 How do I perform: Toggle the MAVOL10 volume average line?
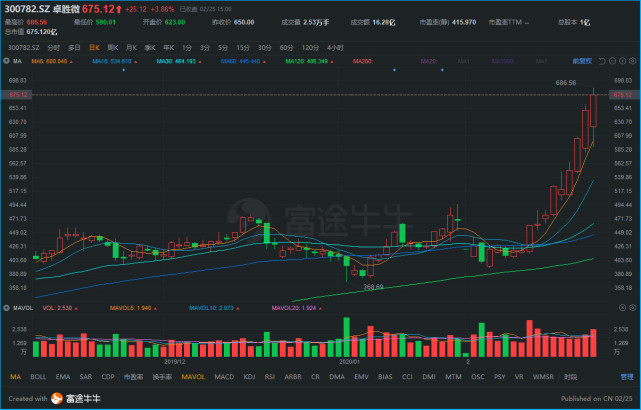(211, 308)
